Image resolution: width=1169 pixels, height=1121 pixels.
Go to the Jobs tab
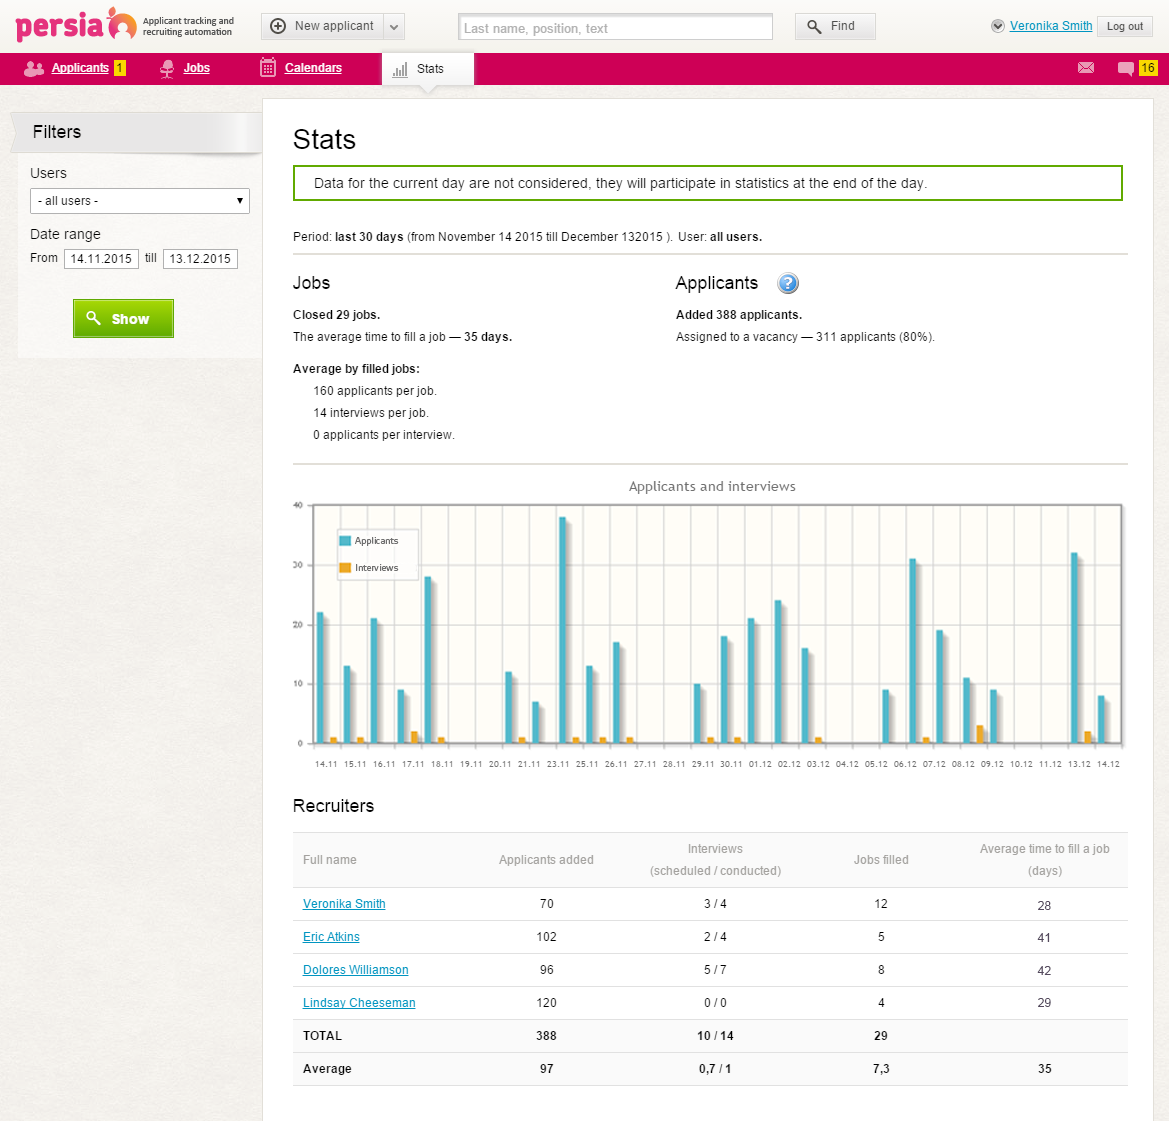pos(196,68)
